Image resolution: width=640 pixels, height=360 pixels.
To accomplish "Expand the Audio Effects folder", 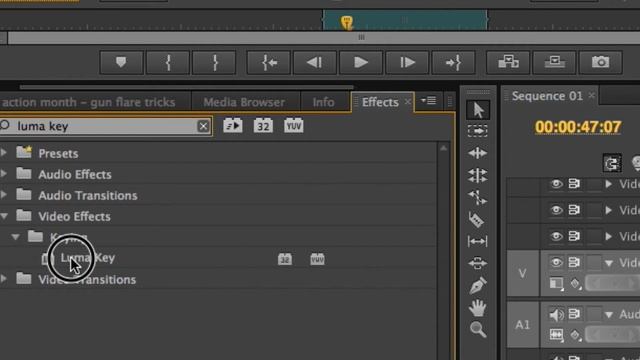I will [4, 173].
